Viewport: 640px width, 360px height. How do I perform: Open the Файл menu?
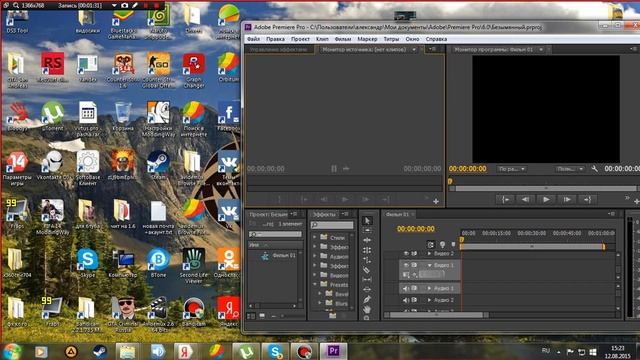click(253, 39)
